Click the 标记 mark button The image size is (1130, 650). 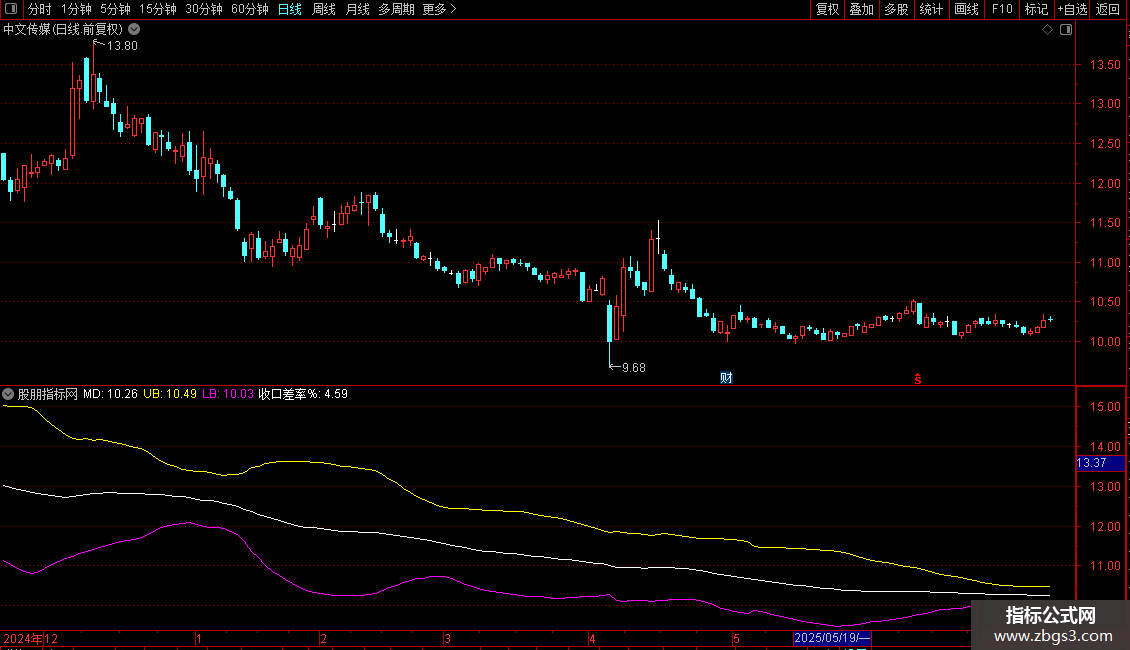(1036, 9)
